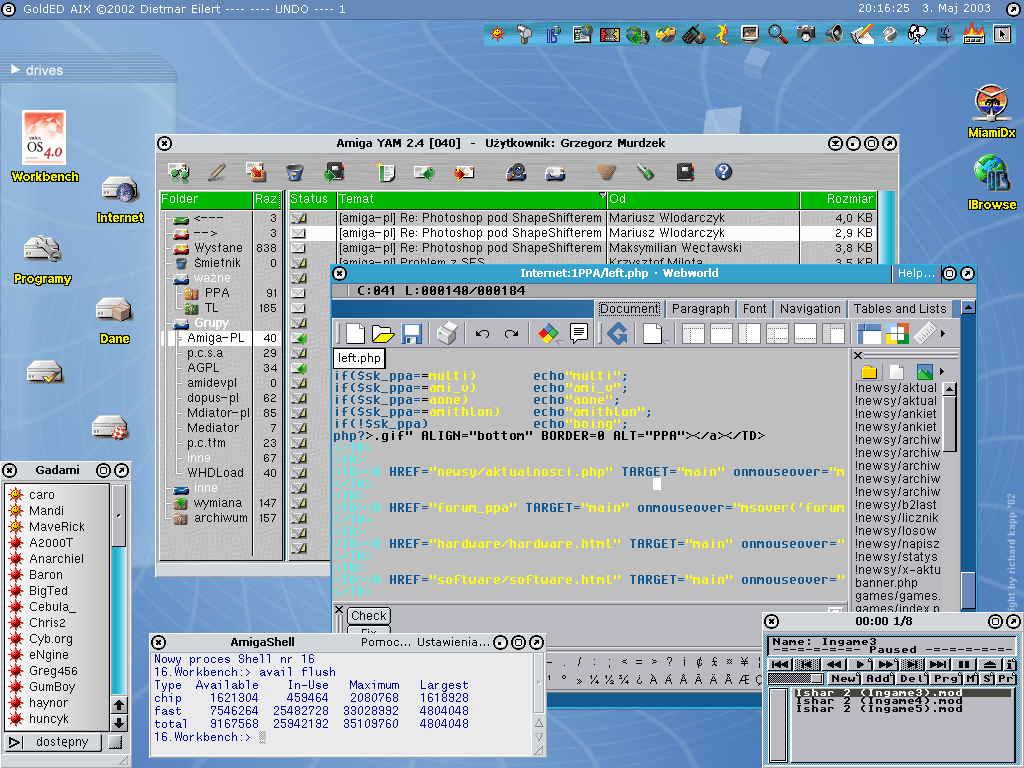Viewport: 1024px width, 768px height.
Task: Click the printer icon in GoldED toolbar
Action: (447, 333)
